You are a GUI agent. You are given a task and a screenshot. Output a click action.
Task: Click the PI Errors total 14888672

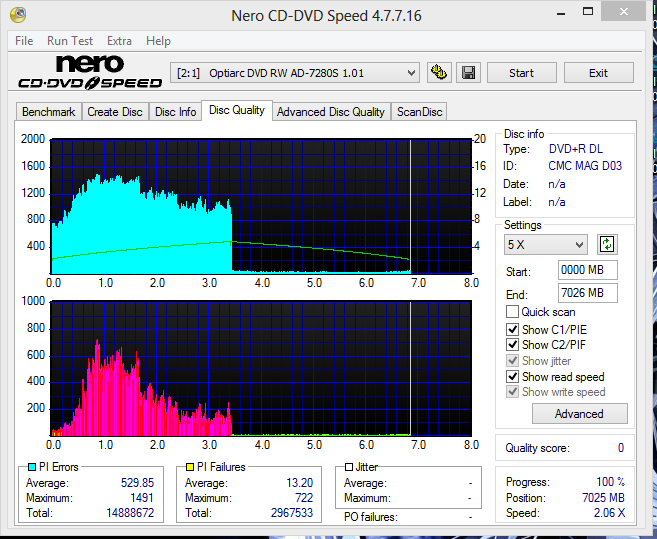point(130,513)
